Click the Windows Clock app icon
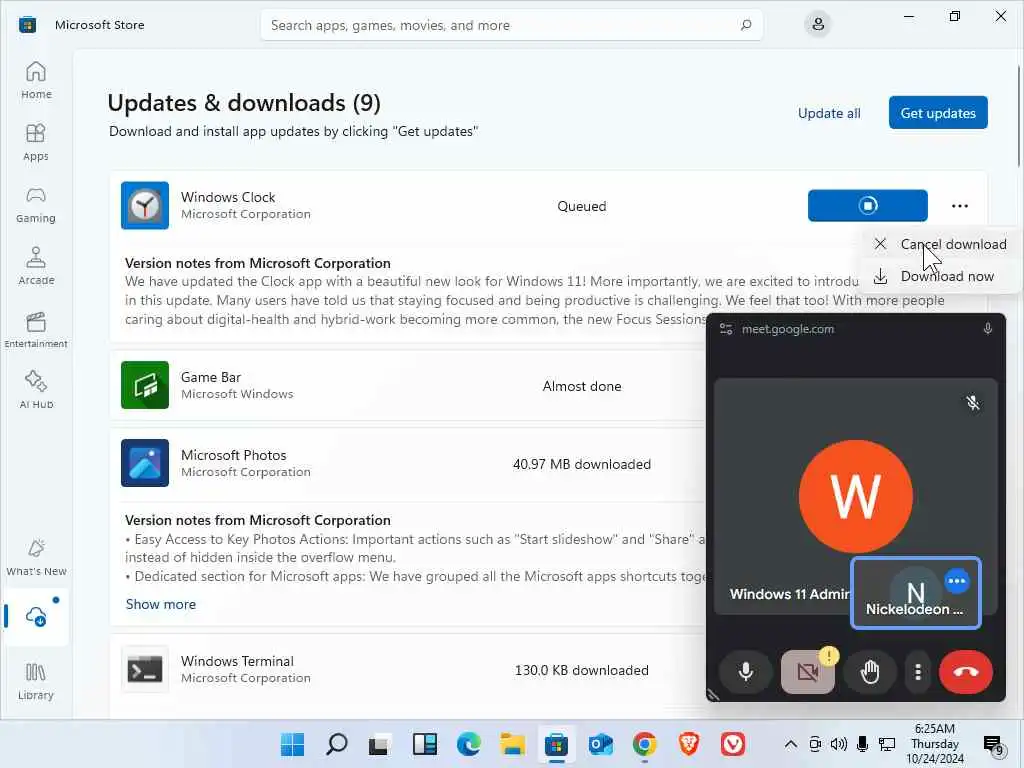 (145, 206)
